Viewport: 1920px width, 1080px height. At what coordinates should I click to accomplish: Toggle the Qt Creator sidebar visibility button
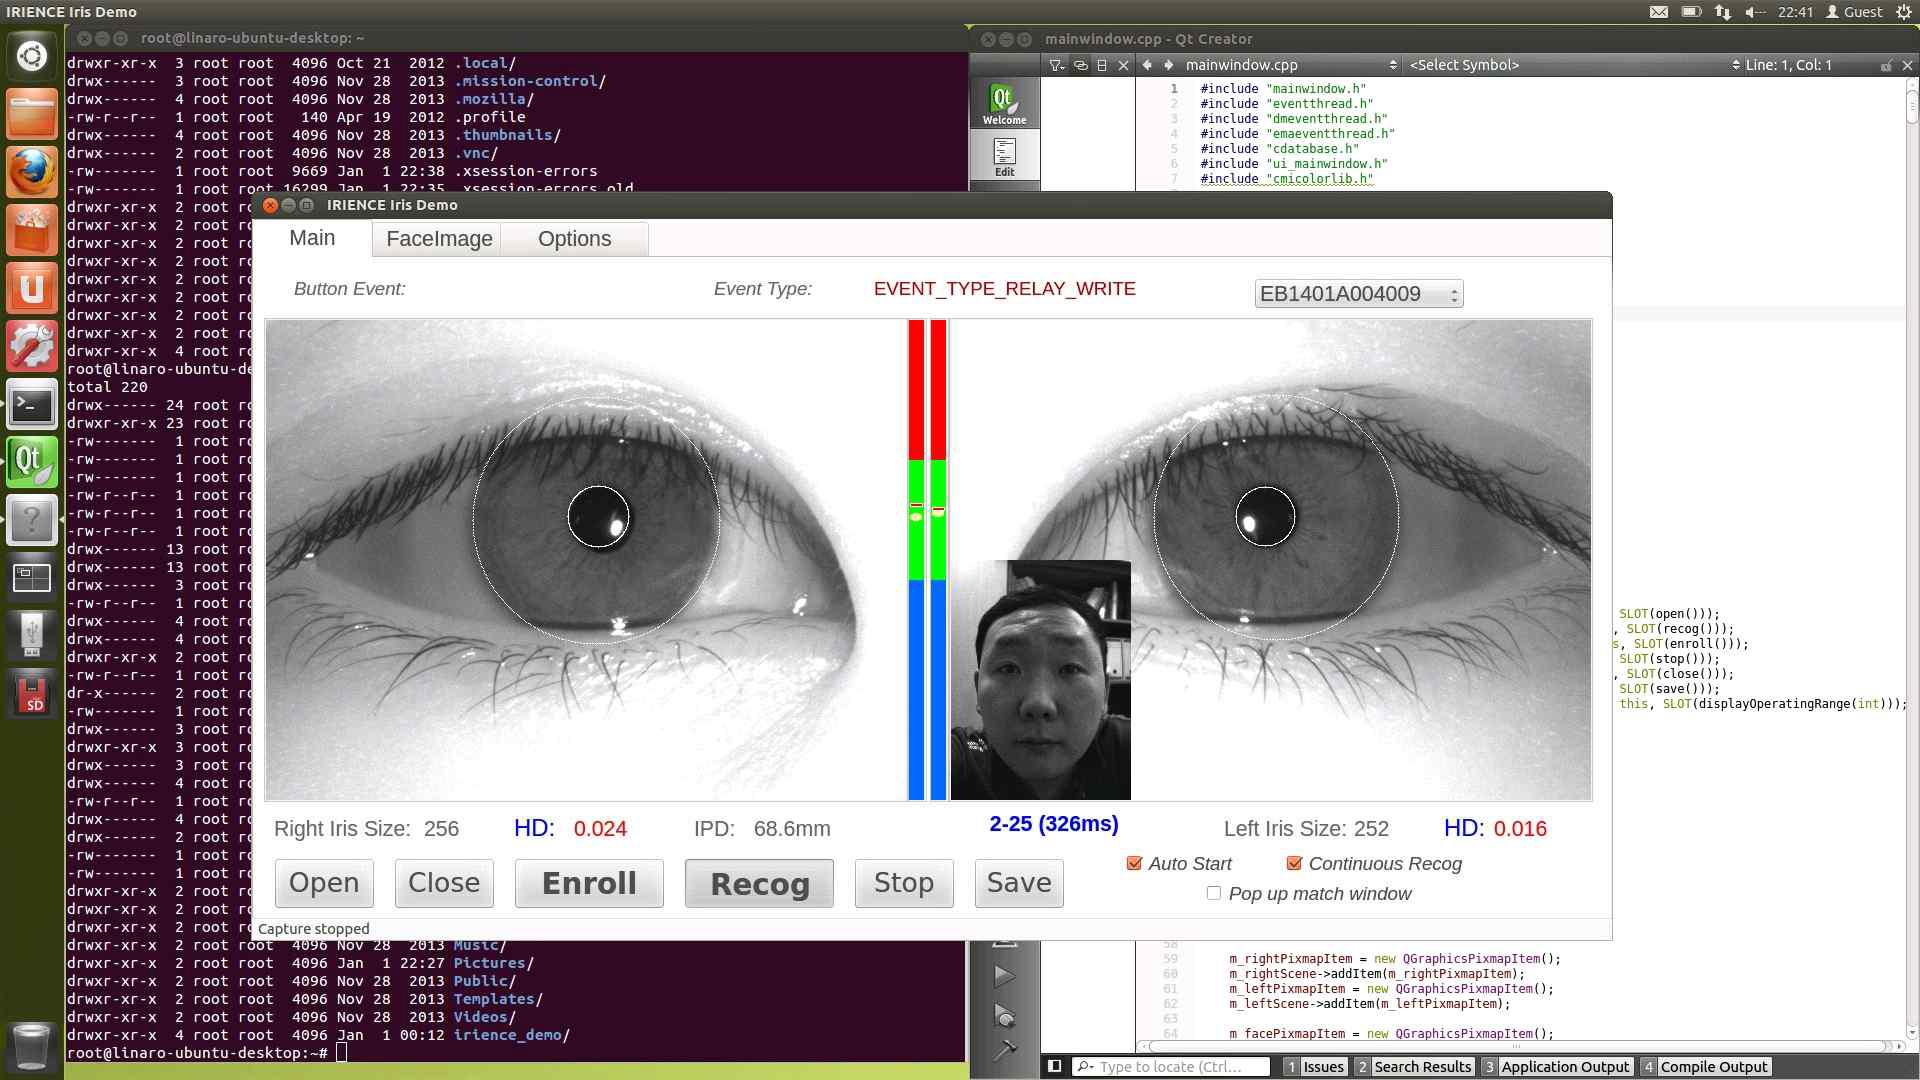[1054, 1067]
